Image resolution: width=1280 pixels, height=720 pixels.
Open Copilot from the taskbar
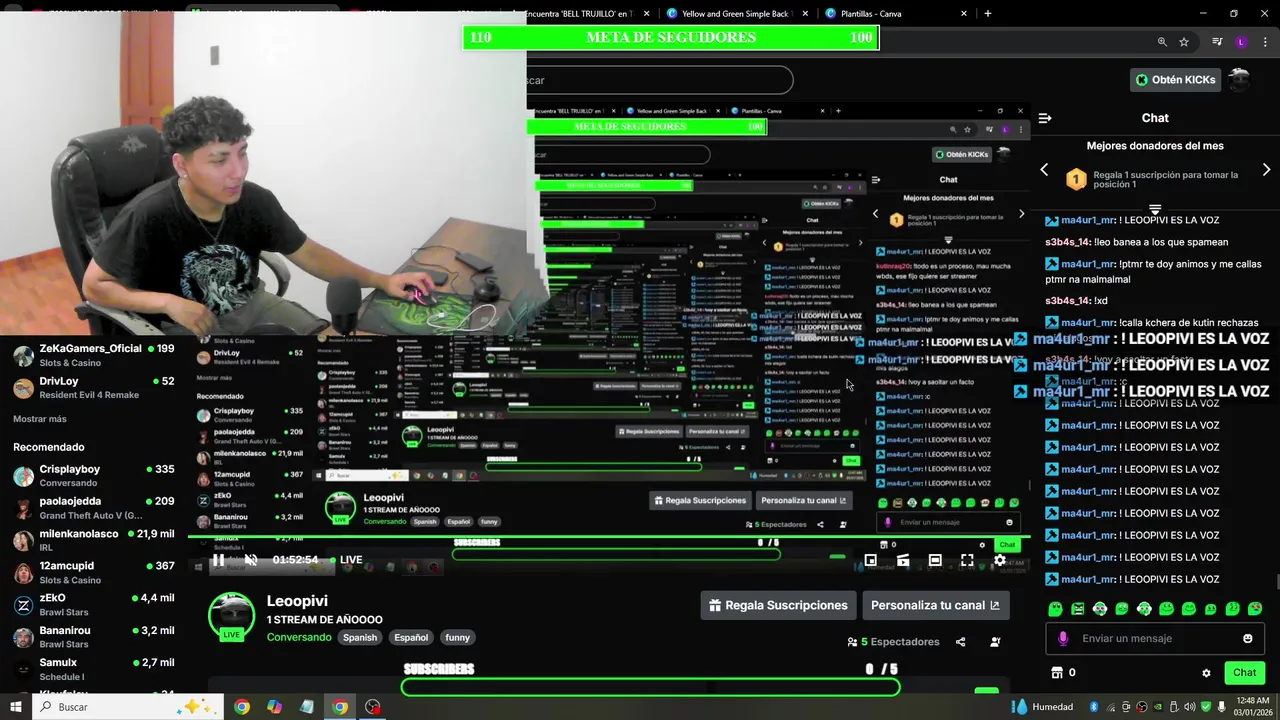click(x=274, y=707)
